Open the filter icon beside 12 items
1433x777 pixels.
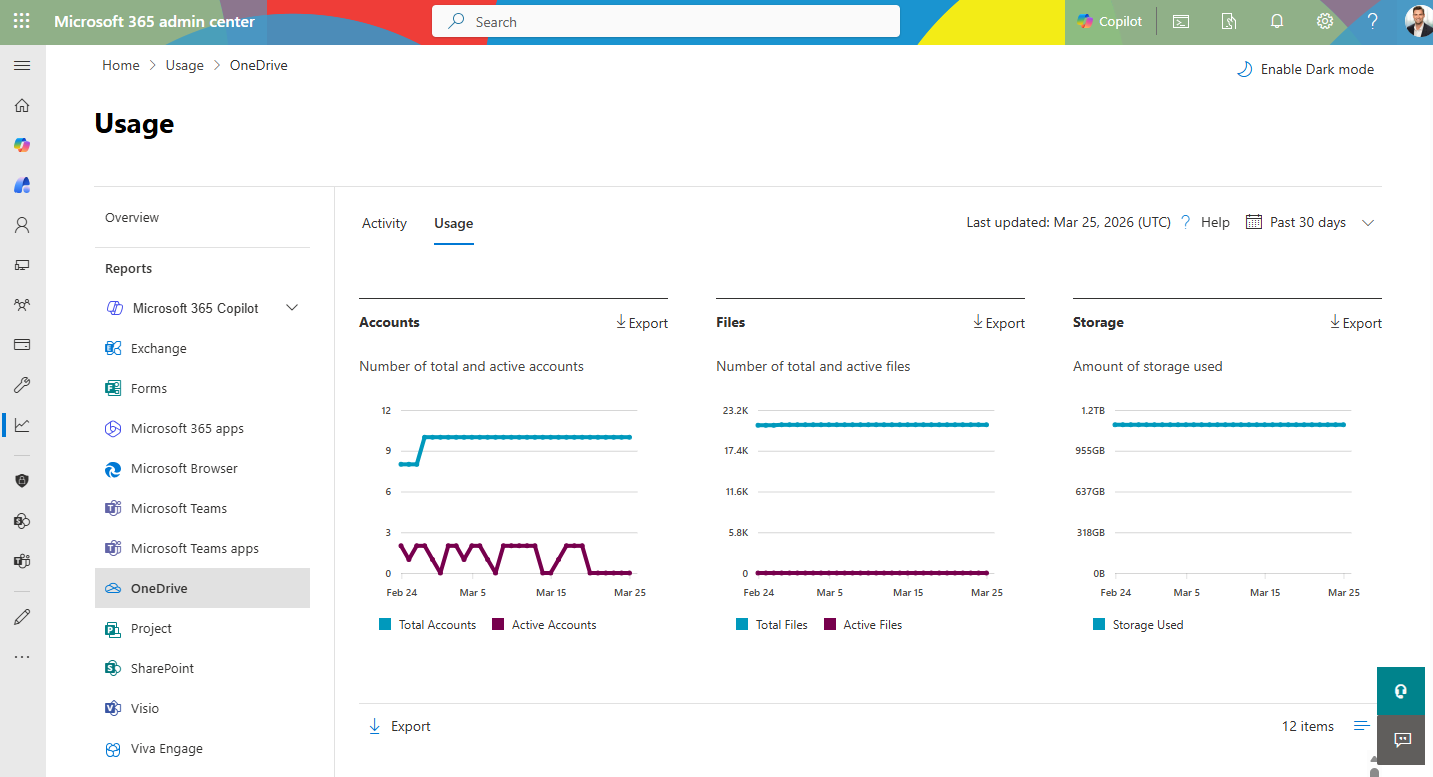point(1361,726)
